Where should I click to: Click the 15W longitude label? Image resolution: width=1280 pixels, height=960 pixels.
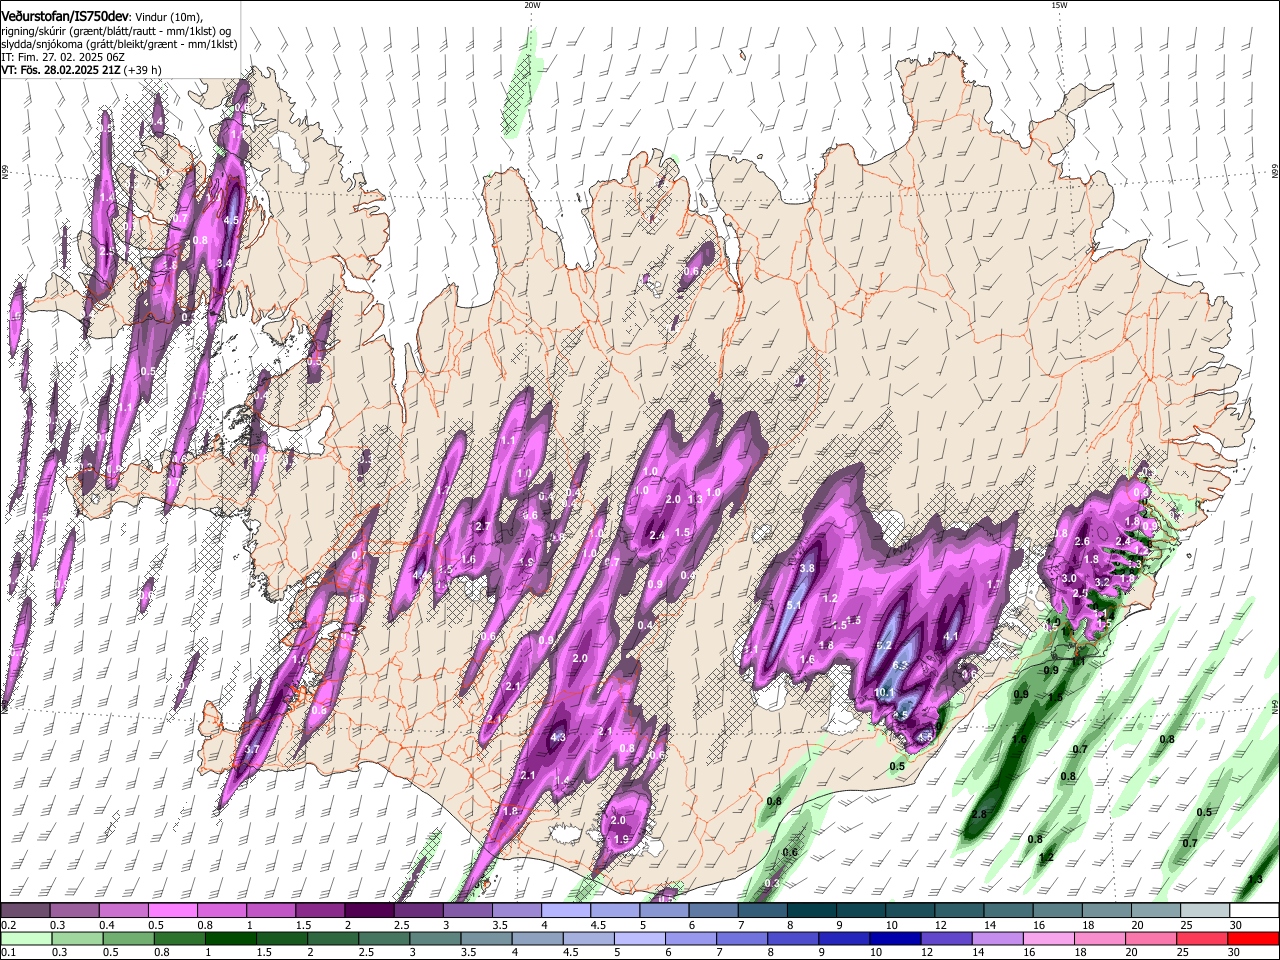(x=1059, y=5)
